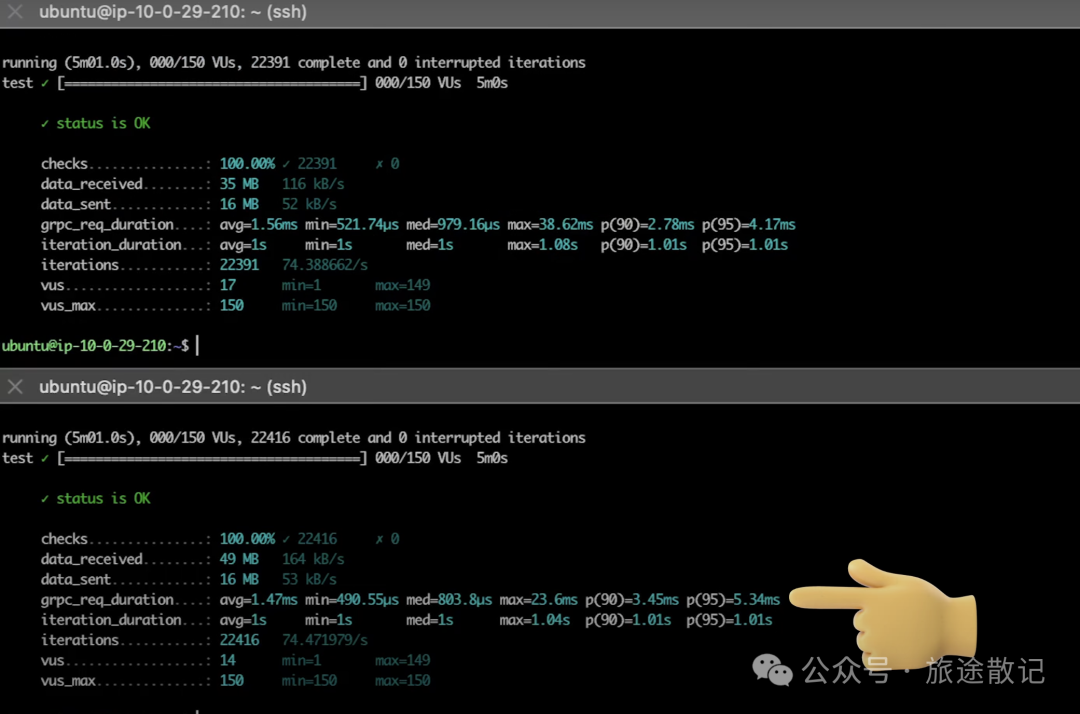Screen dimensions: 1080x714
Task: Close the lower ssh terminal pane
Action: (x=15, y=387)
